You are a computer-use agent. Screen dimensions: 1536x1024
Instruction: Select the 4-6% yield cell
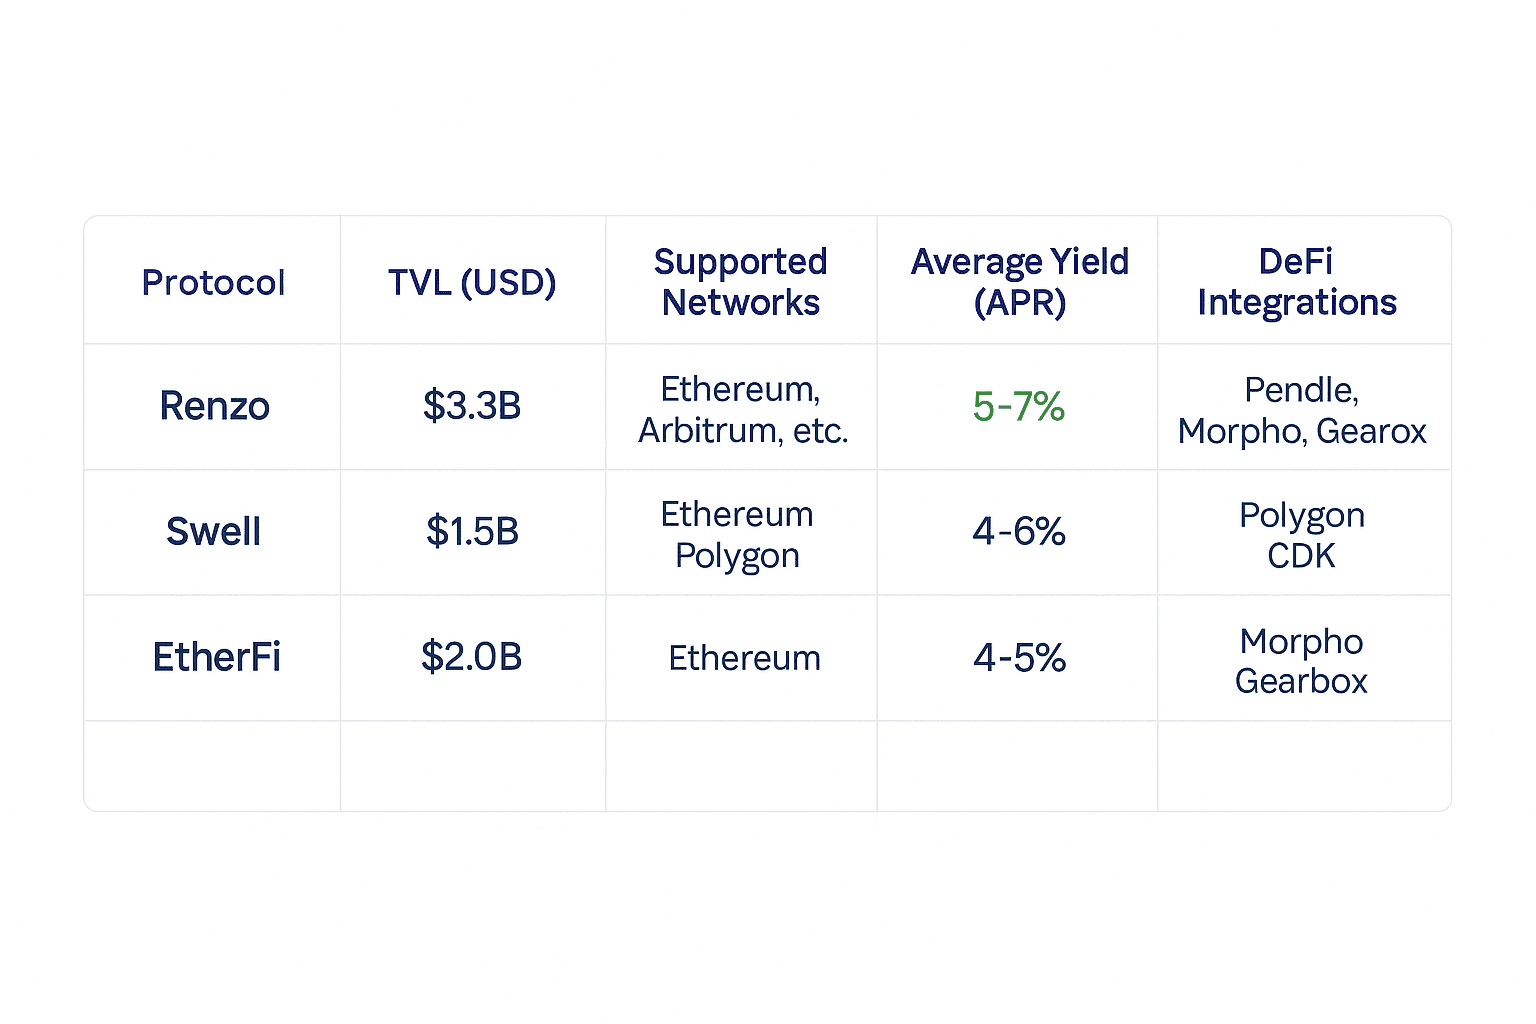tap(1018, 532)
